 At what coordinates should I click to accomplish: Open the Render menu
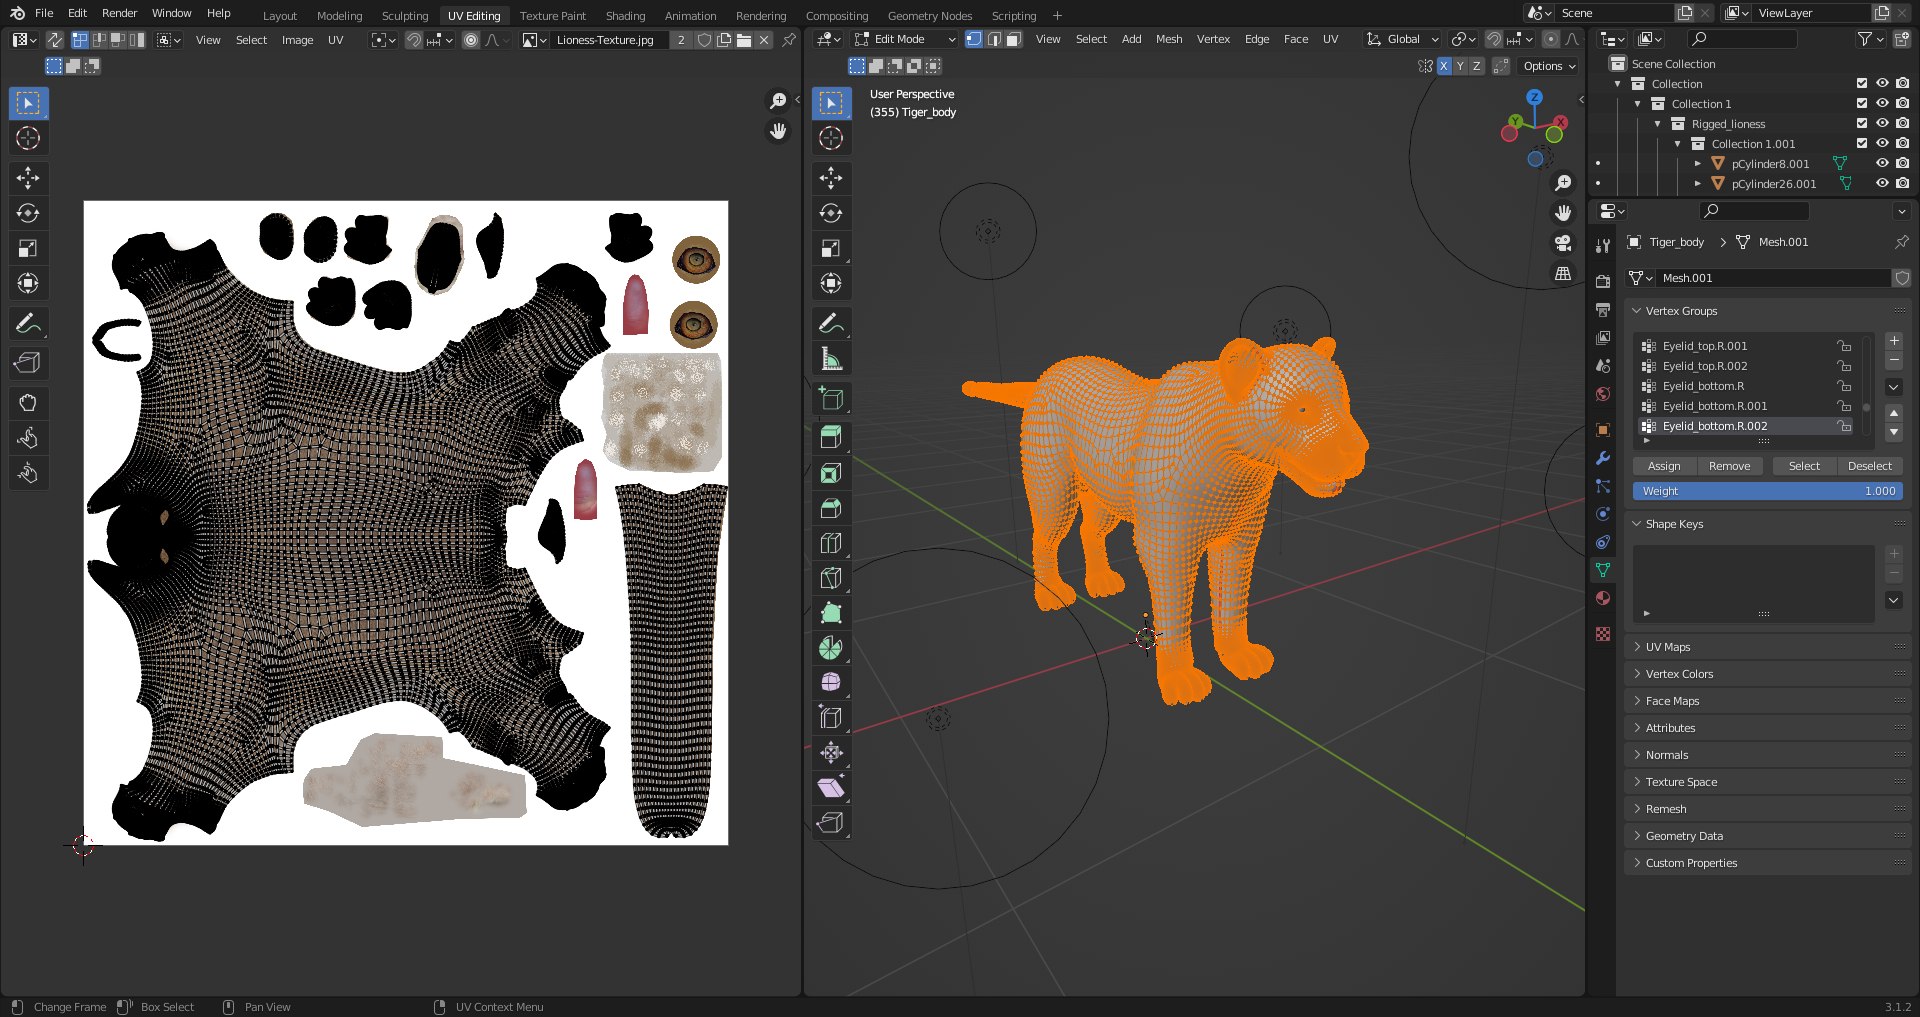click(x=119, y=13)
